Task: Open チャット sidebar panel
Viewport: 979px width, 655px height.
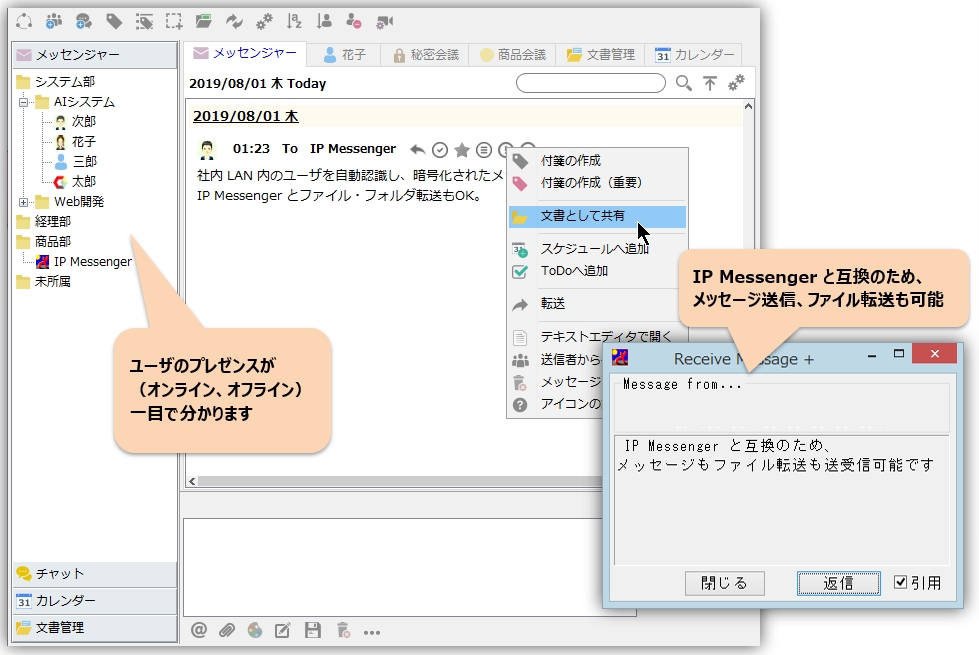Action: point(95,573)
